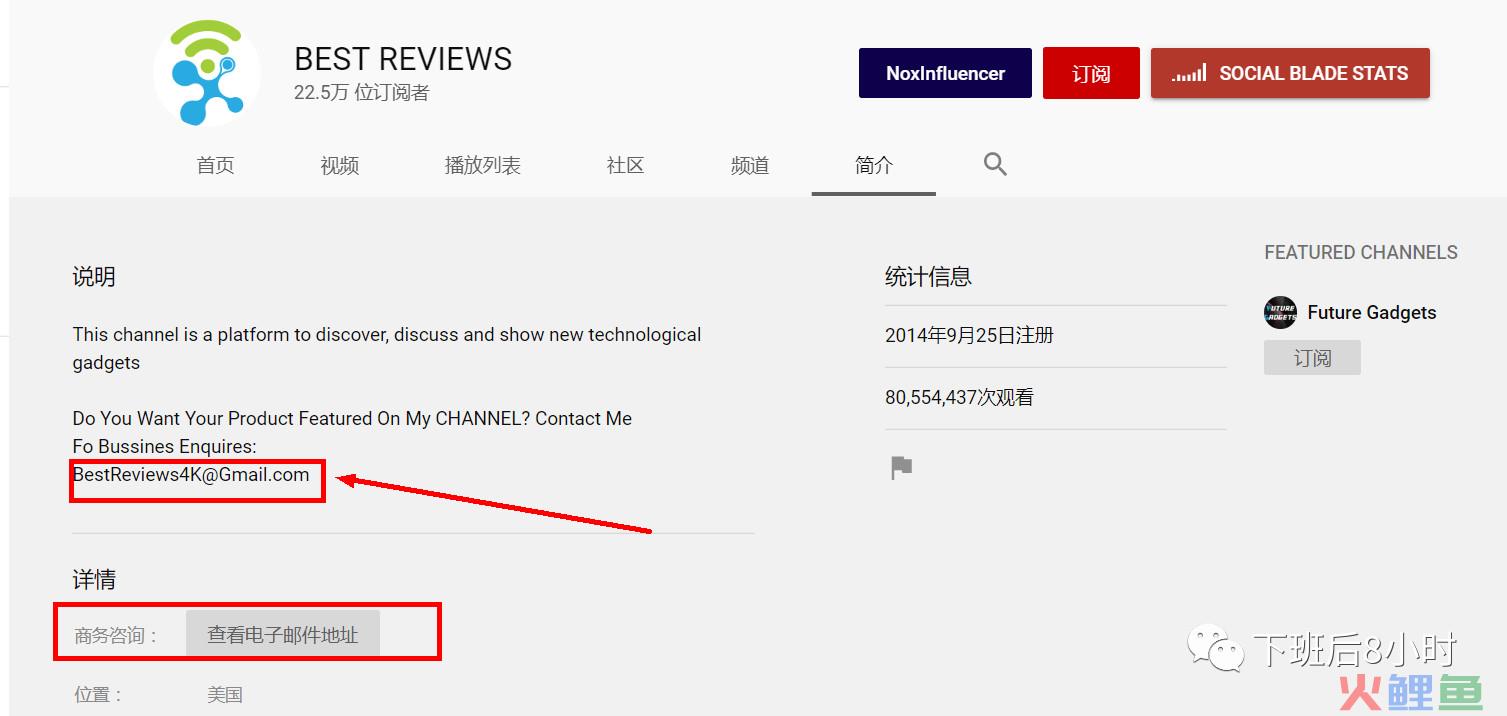The image size is (1507, 716).
Task: Click the BEST REVIEWS channel title
Action: click(403, 59)
